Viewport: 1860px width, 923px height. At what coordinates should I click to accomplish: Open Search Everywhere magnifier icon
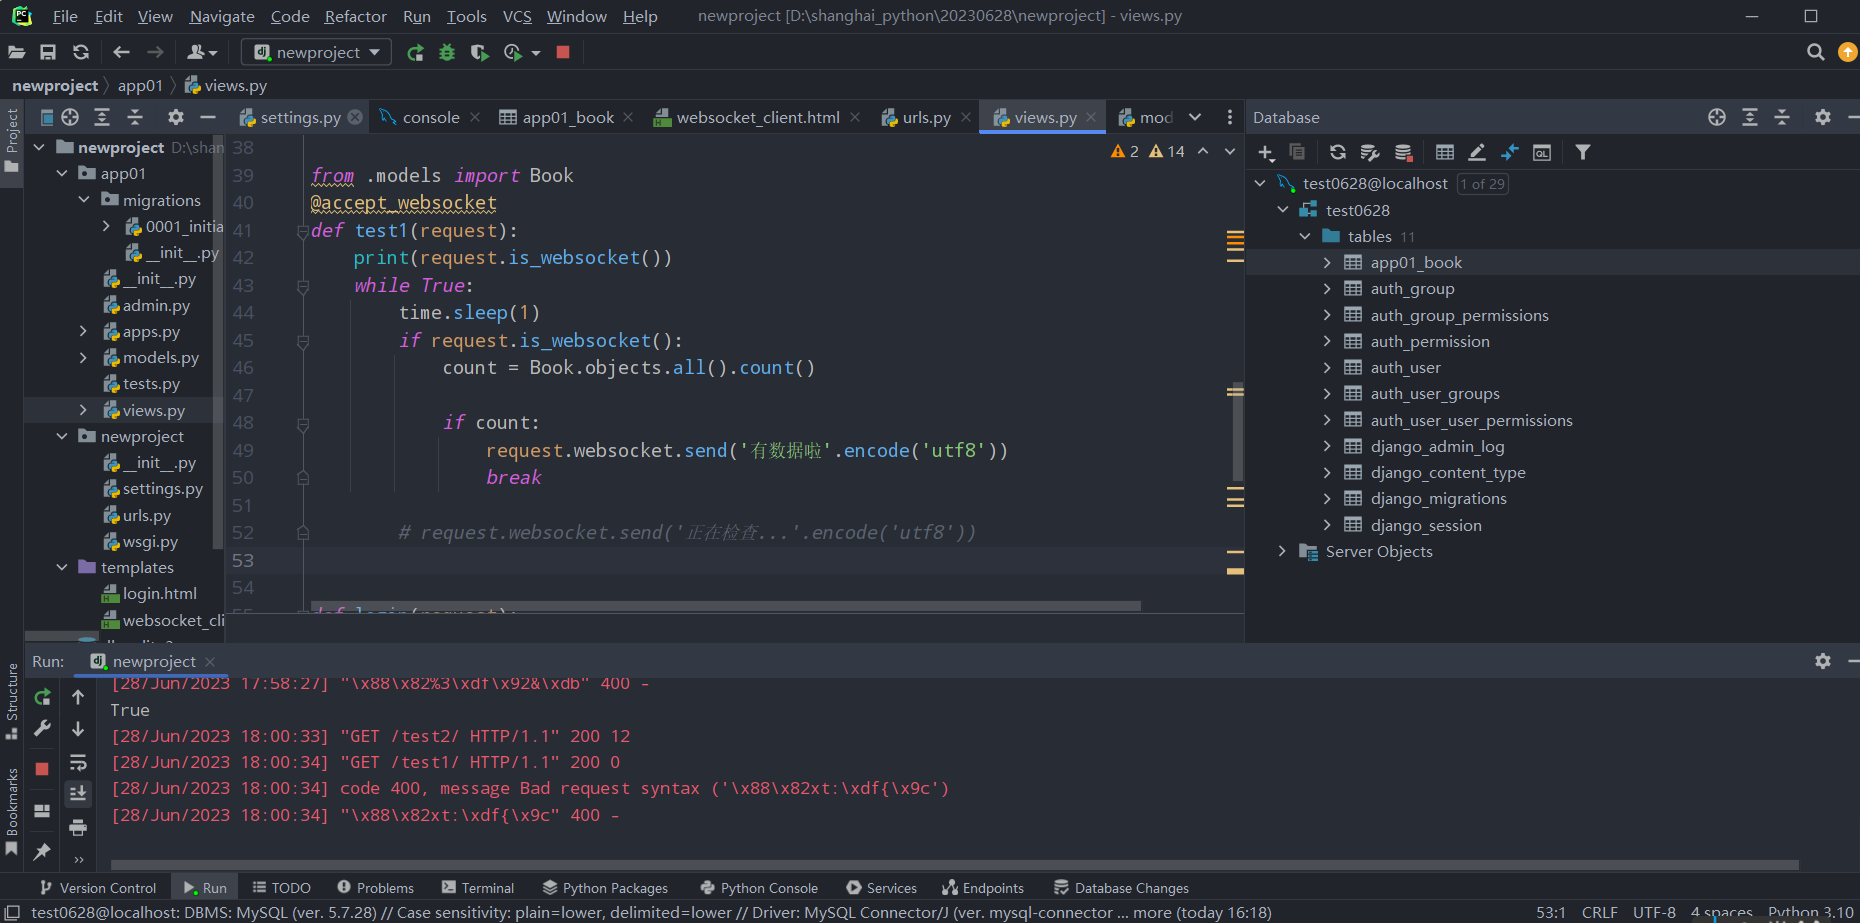tap(1816, 52)
